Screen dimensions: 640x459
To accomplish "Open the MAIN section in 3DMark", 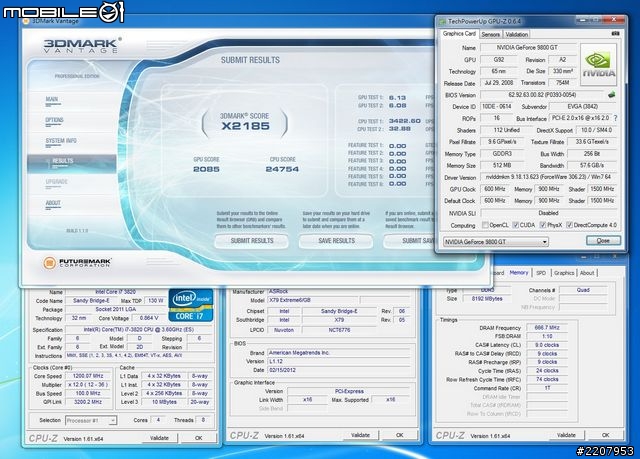I will (x=52, y=99).
